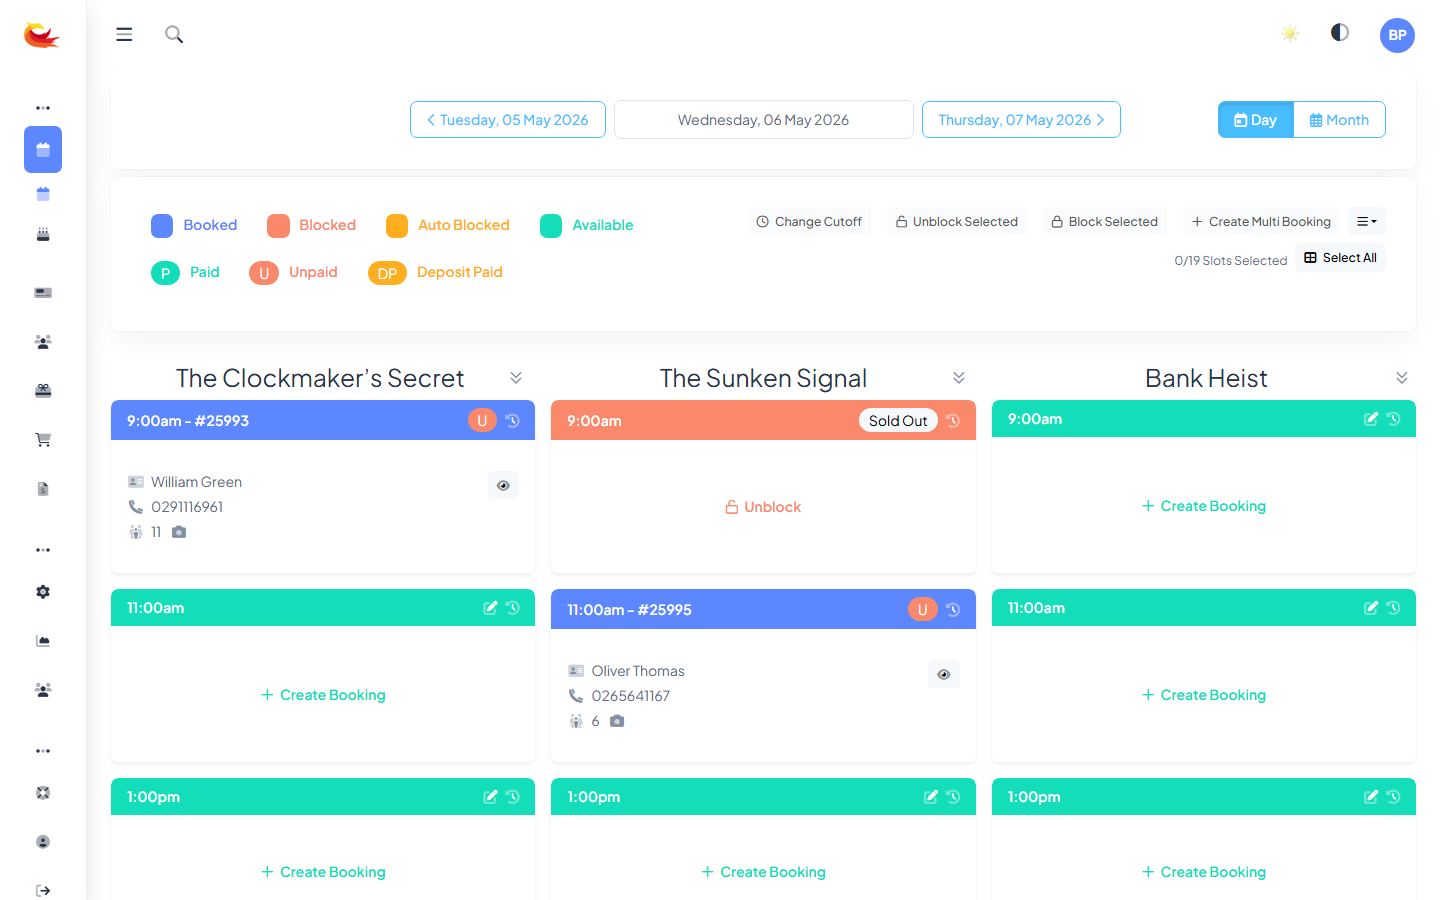Viewport: 1440px width, 900px height.
Task: Click the Sold Out badge
Action: coord(898,421)
